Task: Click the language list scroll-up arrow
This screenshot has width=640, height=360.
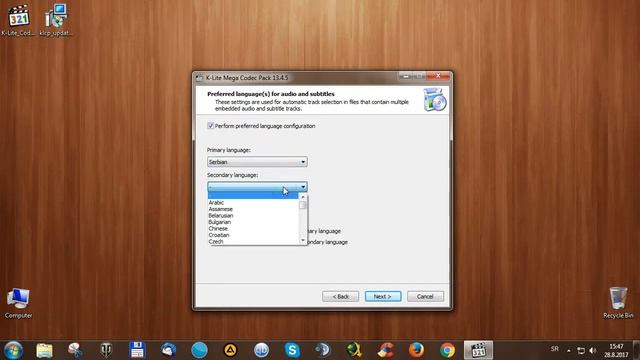Action: tap(303, 197)
